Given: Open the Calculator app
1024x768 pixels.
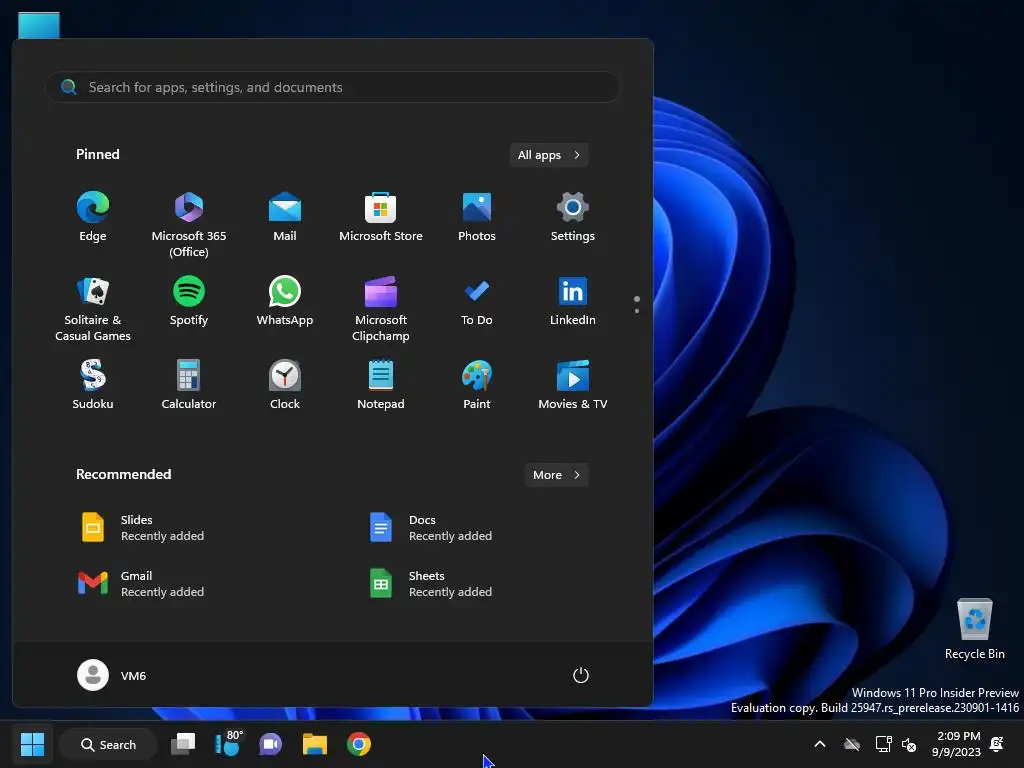Looking at the screenshot, I should 189,385.
